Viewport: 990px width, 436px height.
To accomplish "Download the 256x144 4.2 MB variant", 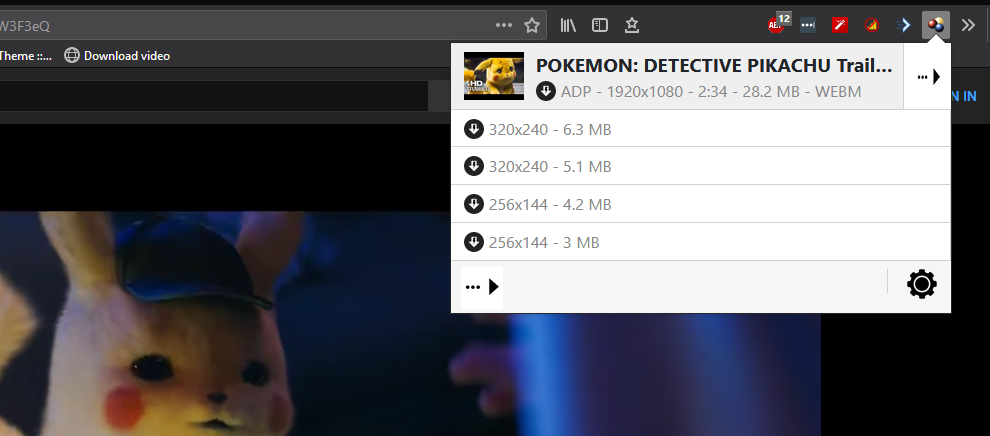I will (474, 204).
